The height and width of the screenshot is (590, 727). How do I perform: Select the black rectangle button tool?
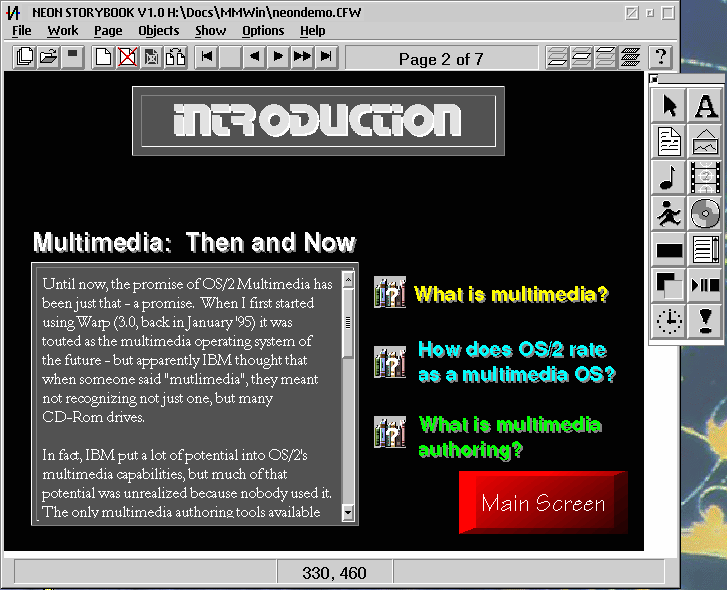668,249
